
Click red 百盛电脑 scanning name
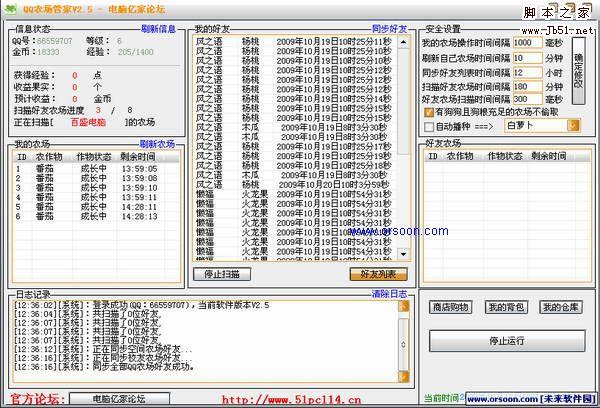point(88,122)
